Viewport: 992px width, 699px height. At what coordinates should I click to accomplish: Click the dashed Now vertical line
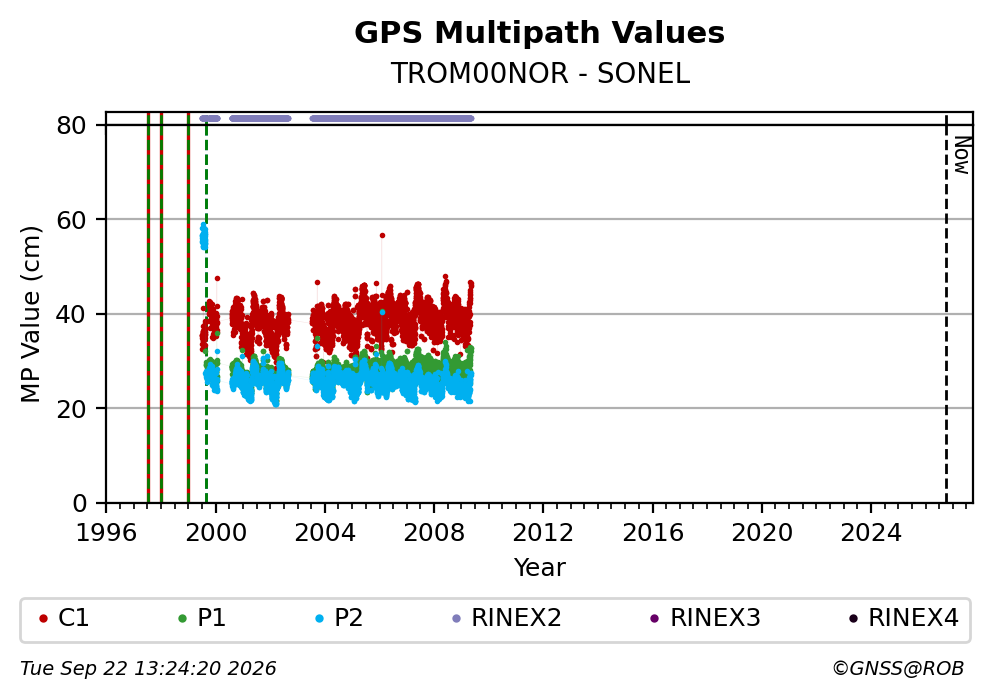click(x=946, y=309)
